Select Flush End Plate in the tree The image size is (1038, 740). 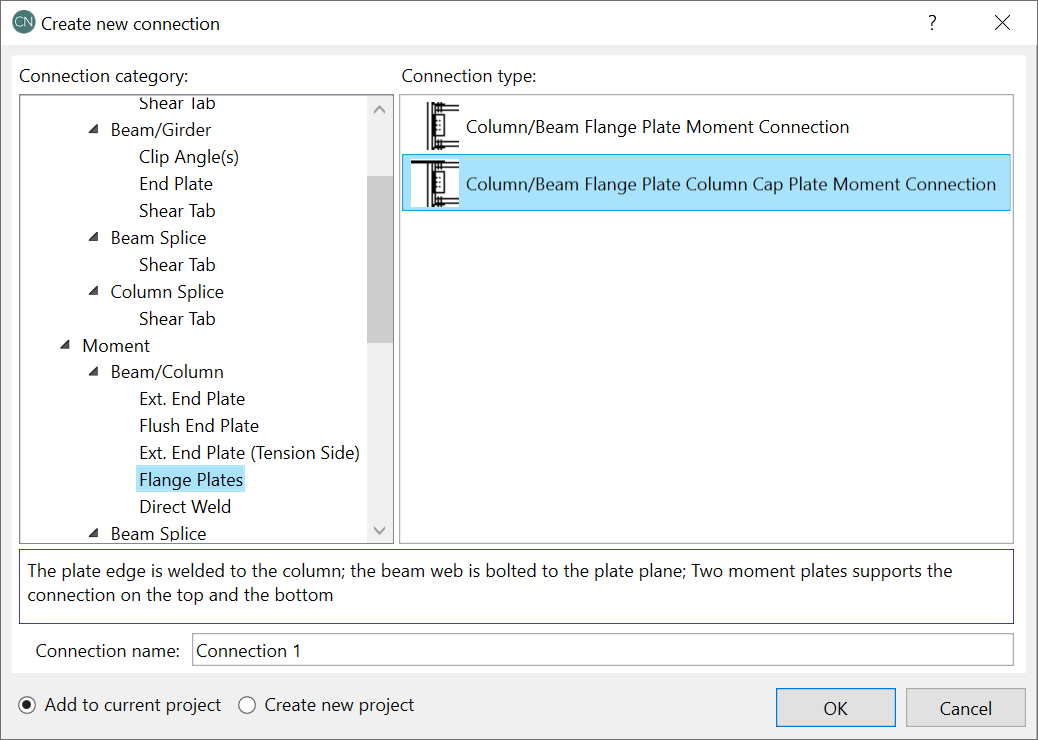[199, 426]
